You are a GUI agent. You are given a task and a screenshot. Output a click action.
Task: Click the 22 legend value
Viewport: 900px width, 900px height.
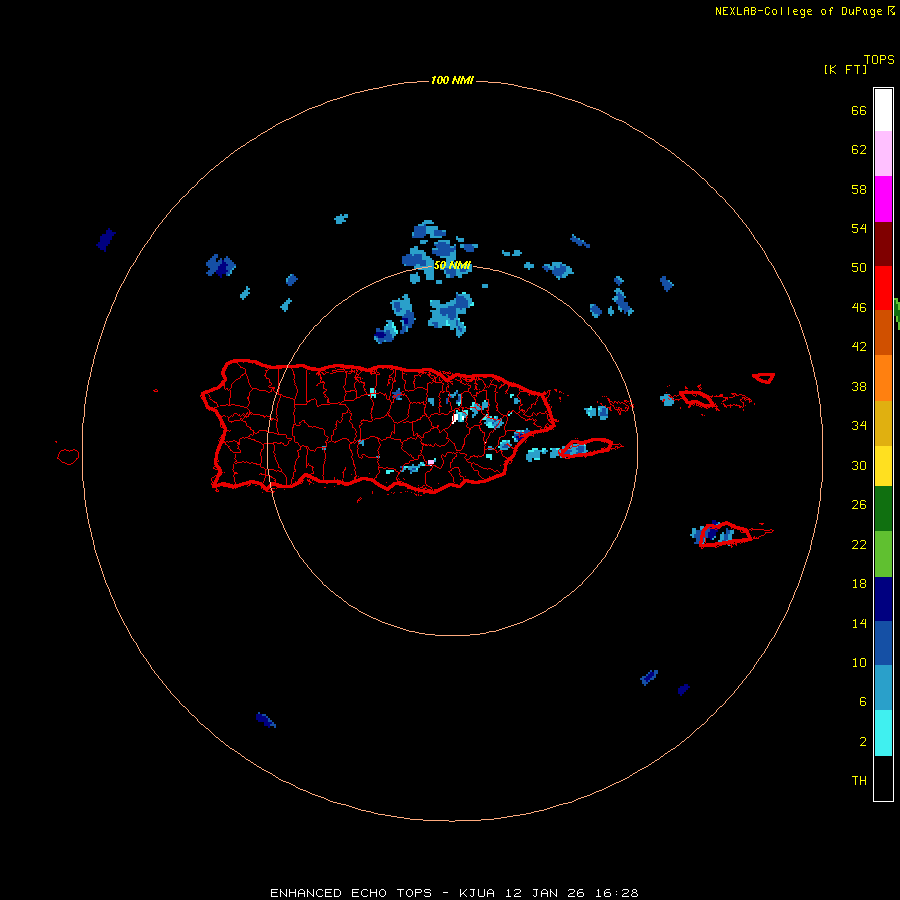[859, 545]
